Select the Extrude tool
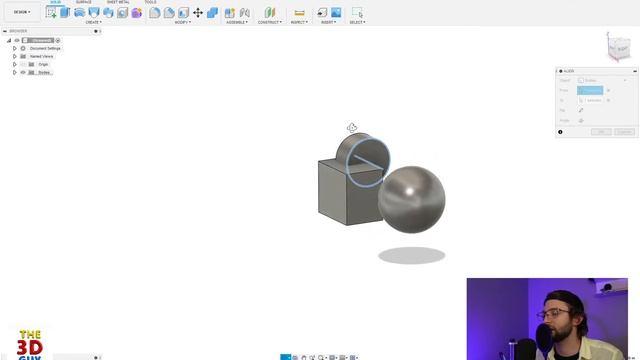Screen dimensions: 640x360 coord(65,13)
